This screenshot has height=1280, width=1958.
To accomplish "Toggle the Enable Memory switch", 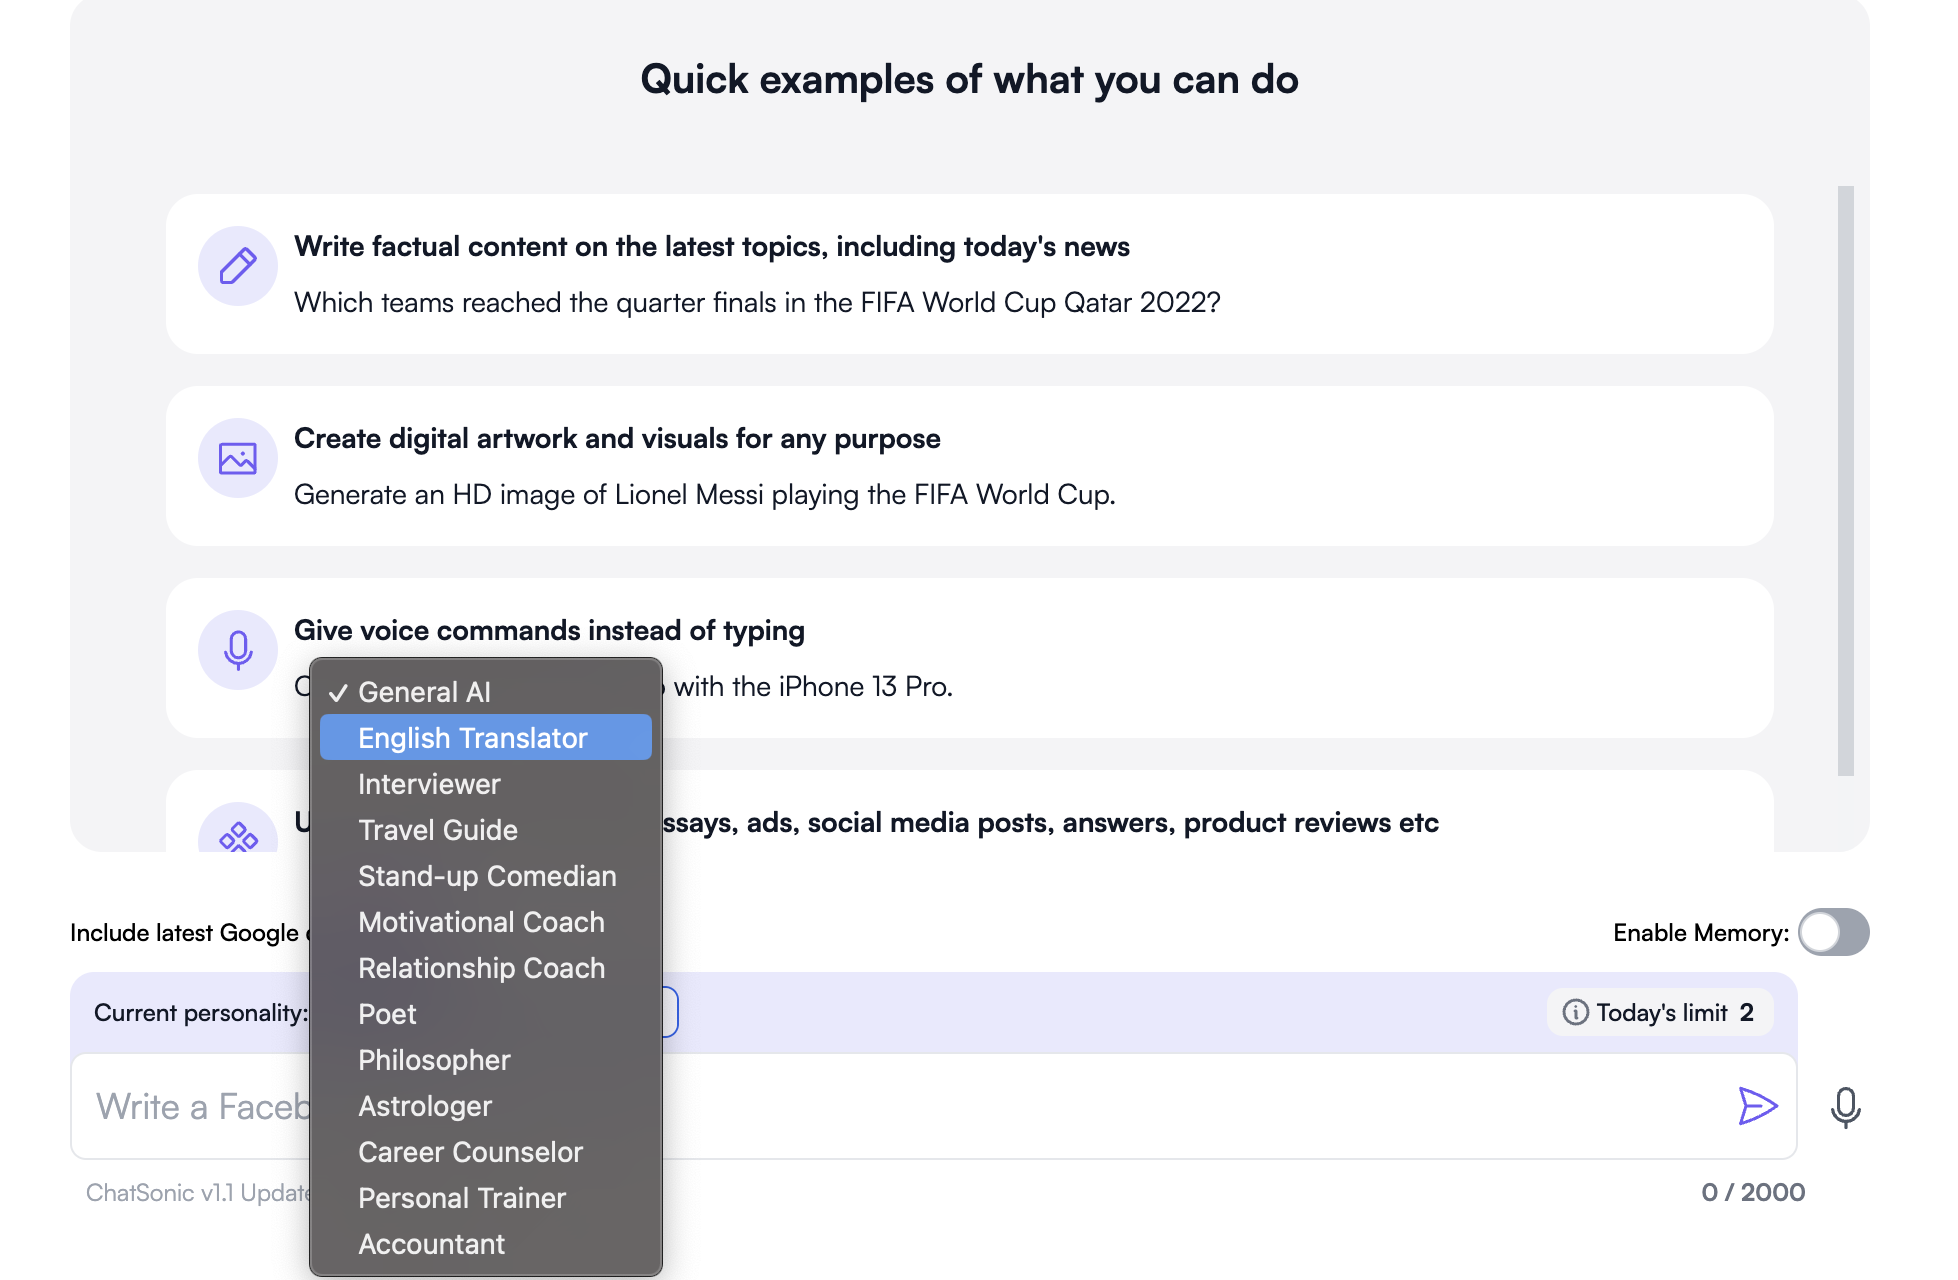I will click(1833, 932).
